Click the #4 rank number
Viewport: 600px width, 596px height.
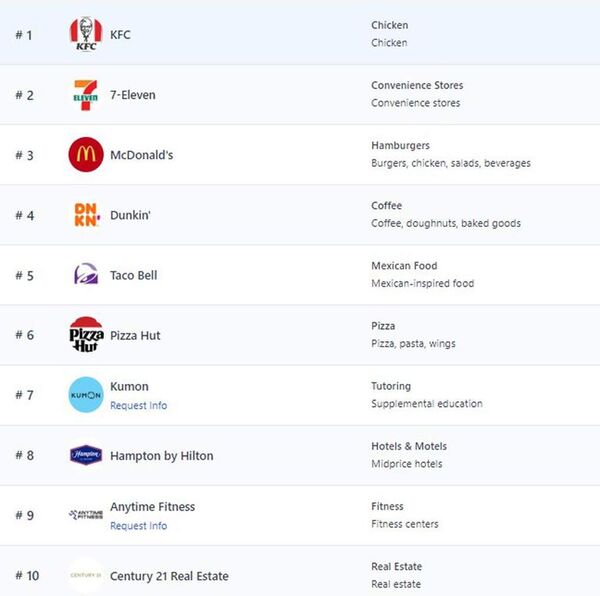pos(25,215)
